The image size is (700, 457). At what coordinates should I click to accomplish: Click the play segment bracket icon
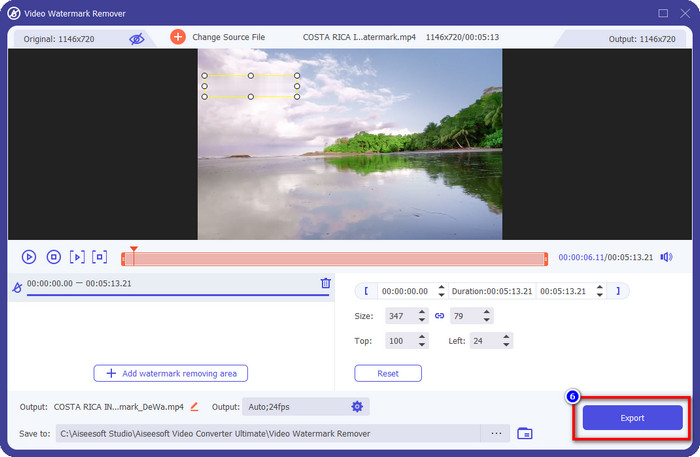[x=77, y=257]
